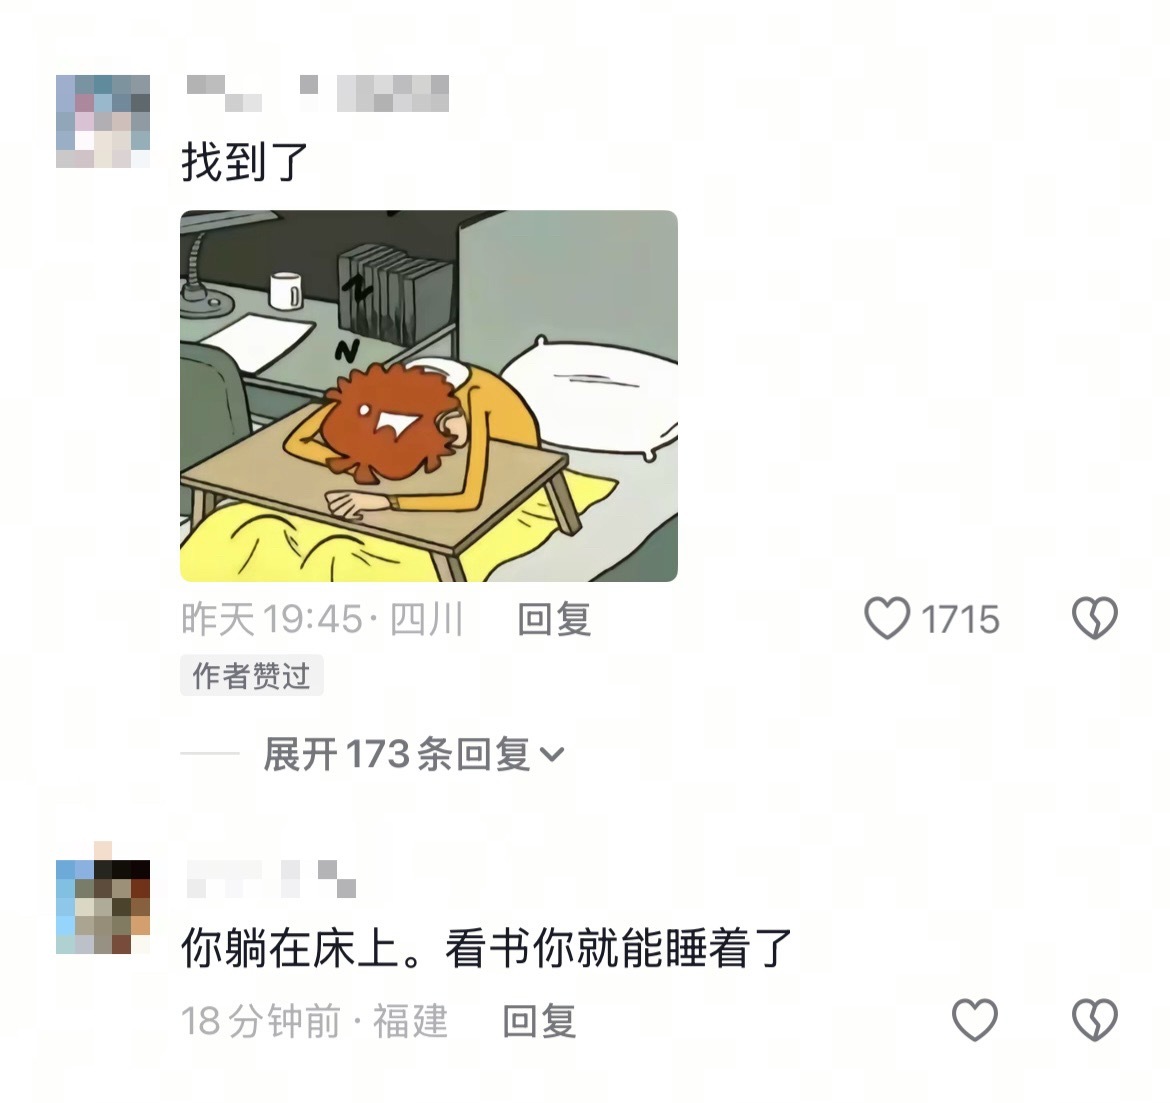Tap the 1715 like count number
1170x1103 pixels.
960,619
